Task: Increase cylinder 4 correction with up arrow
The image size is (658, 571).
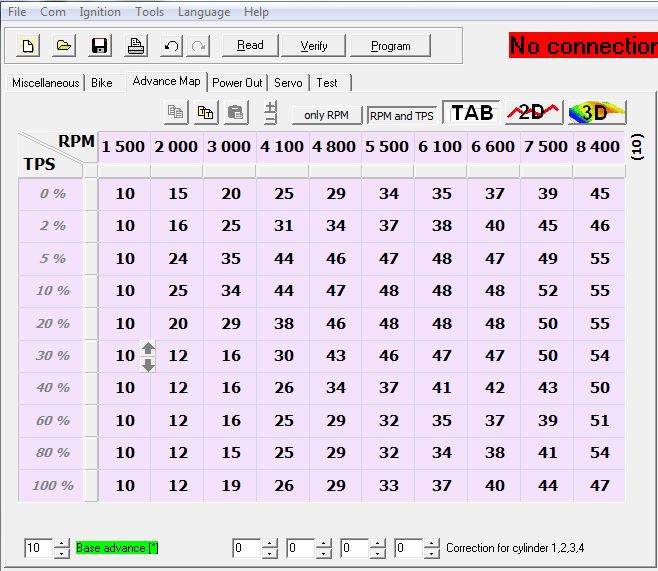Action: [431, 543]
